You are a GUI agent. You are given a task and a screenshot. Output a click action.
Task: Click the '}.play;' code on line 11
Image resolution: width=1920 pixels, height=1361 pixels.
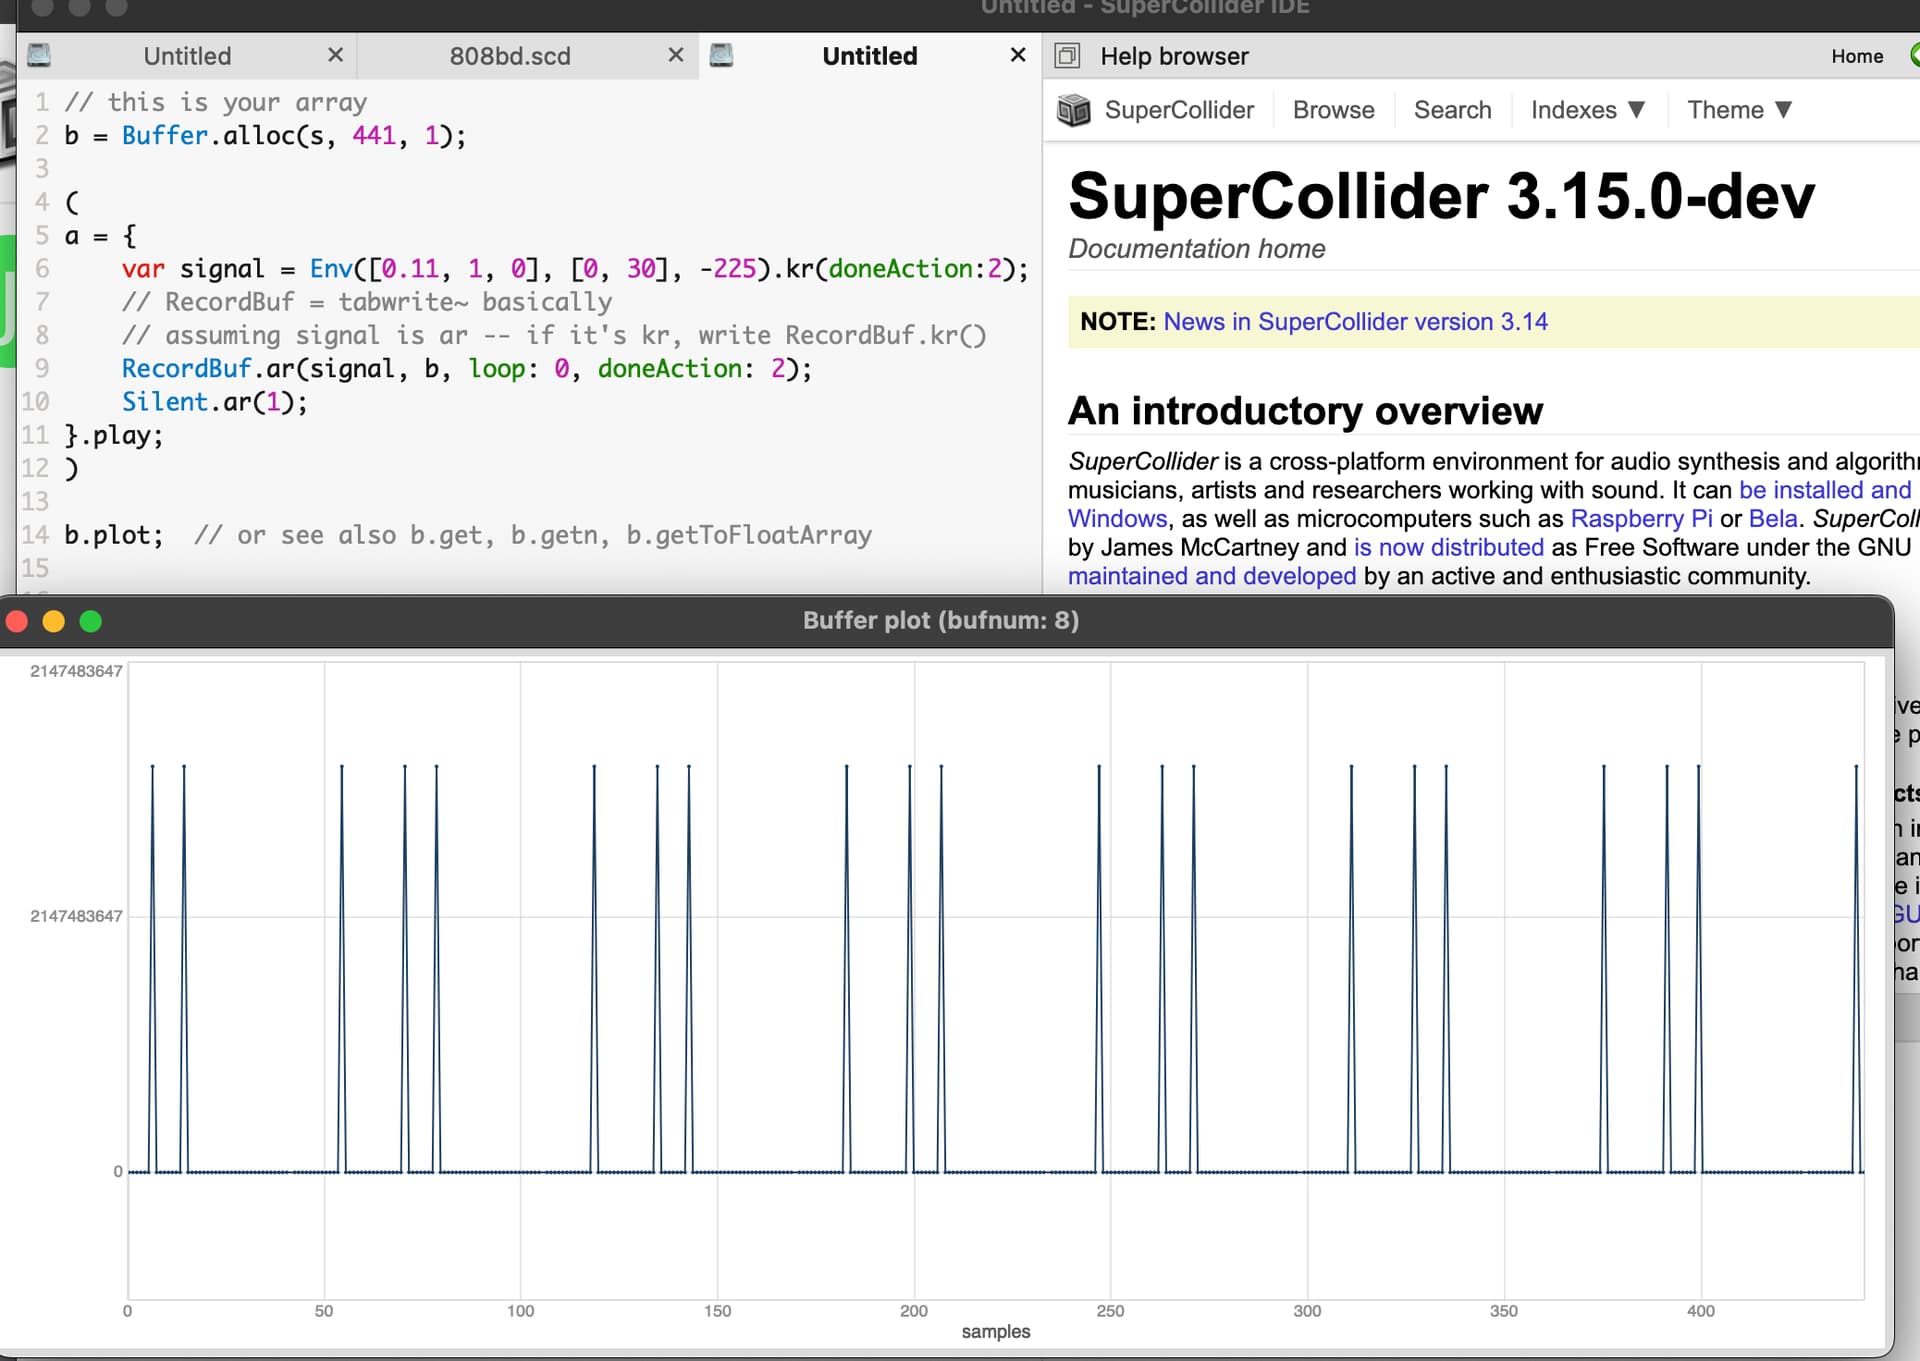click(x=114, y=436)
